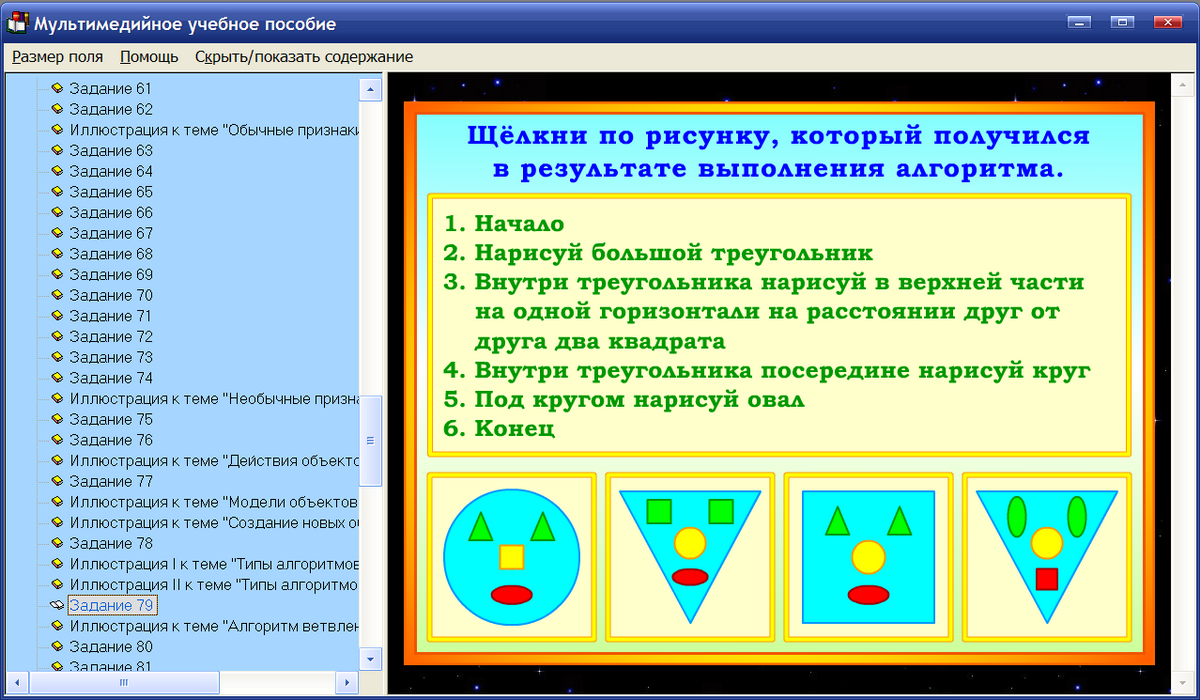This screenshot has height=700, width=1200.
Task: Click the book icon beside Задание 65
Action: point(57,192)
